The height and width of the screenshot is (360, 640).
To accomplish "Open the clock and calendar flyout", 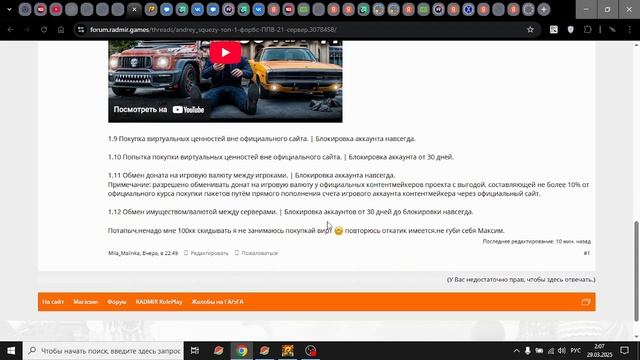I will (600, 351).
